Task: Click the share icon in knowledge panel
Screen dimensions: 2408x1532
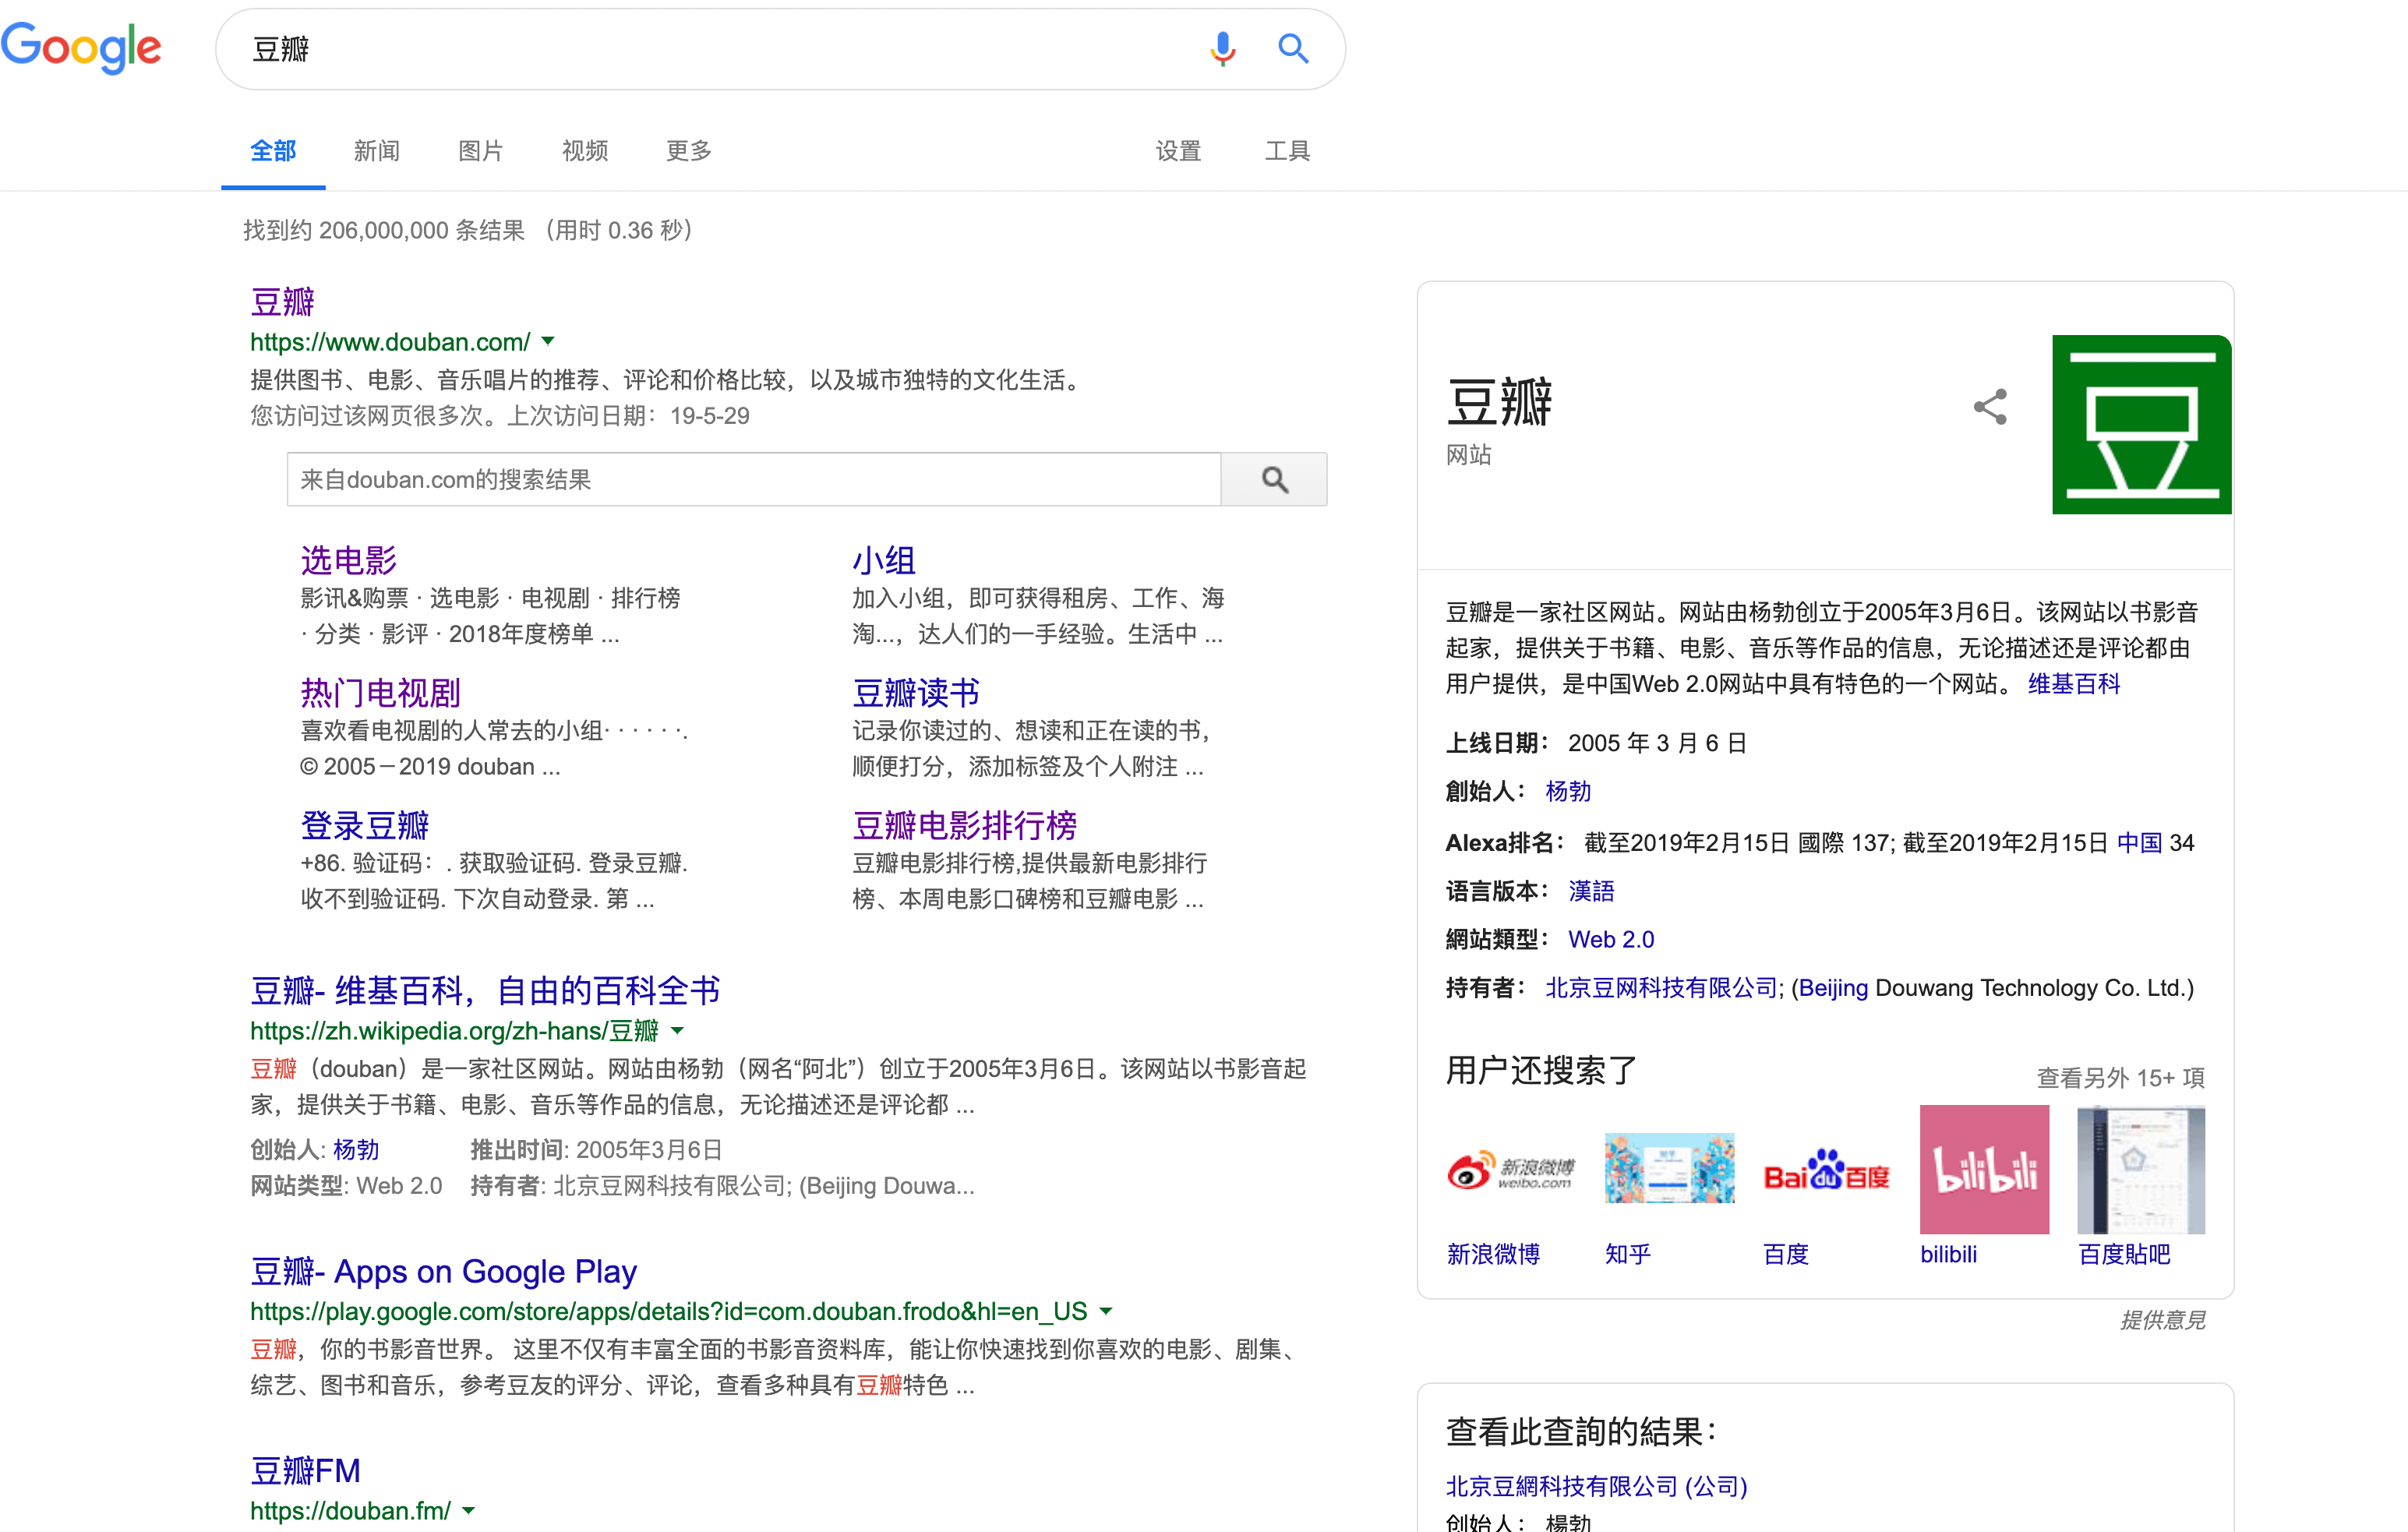Action: pos(1990,407)
